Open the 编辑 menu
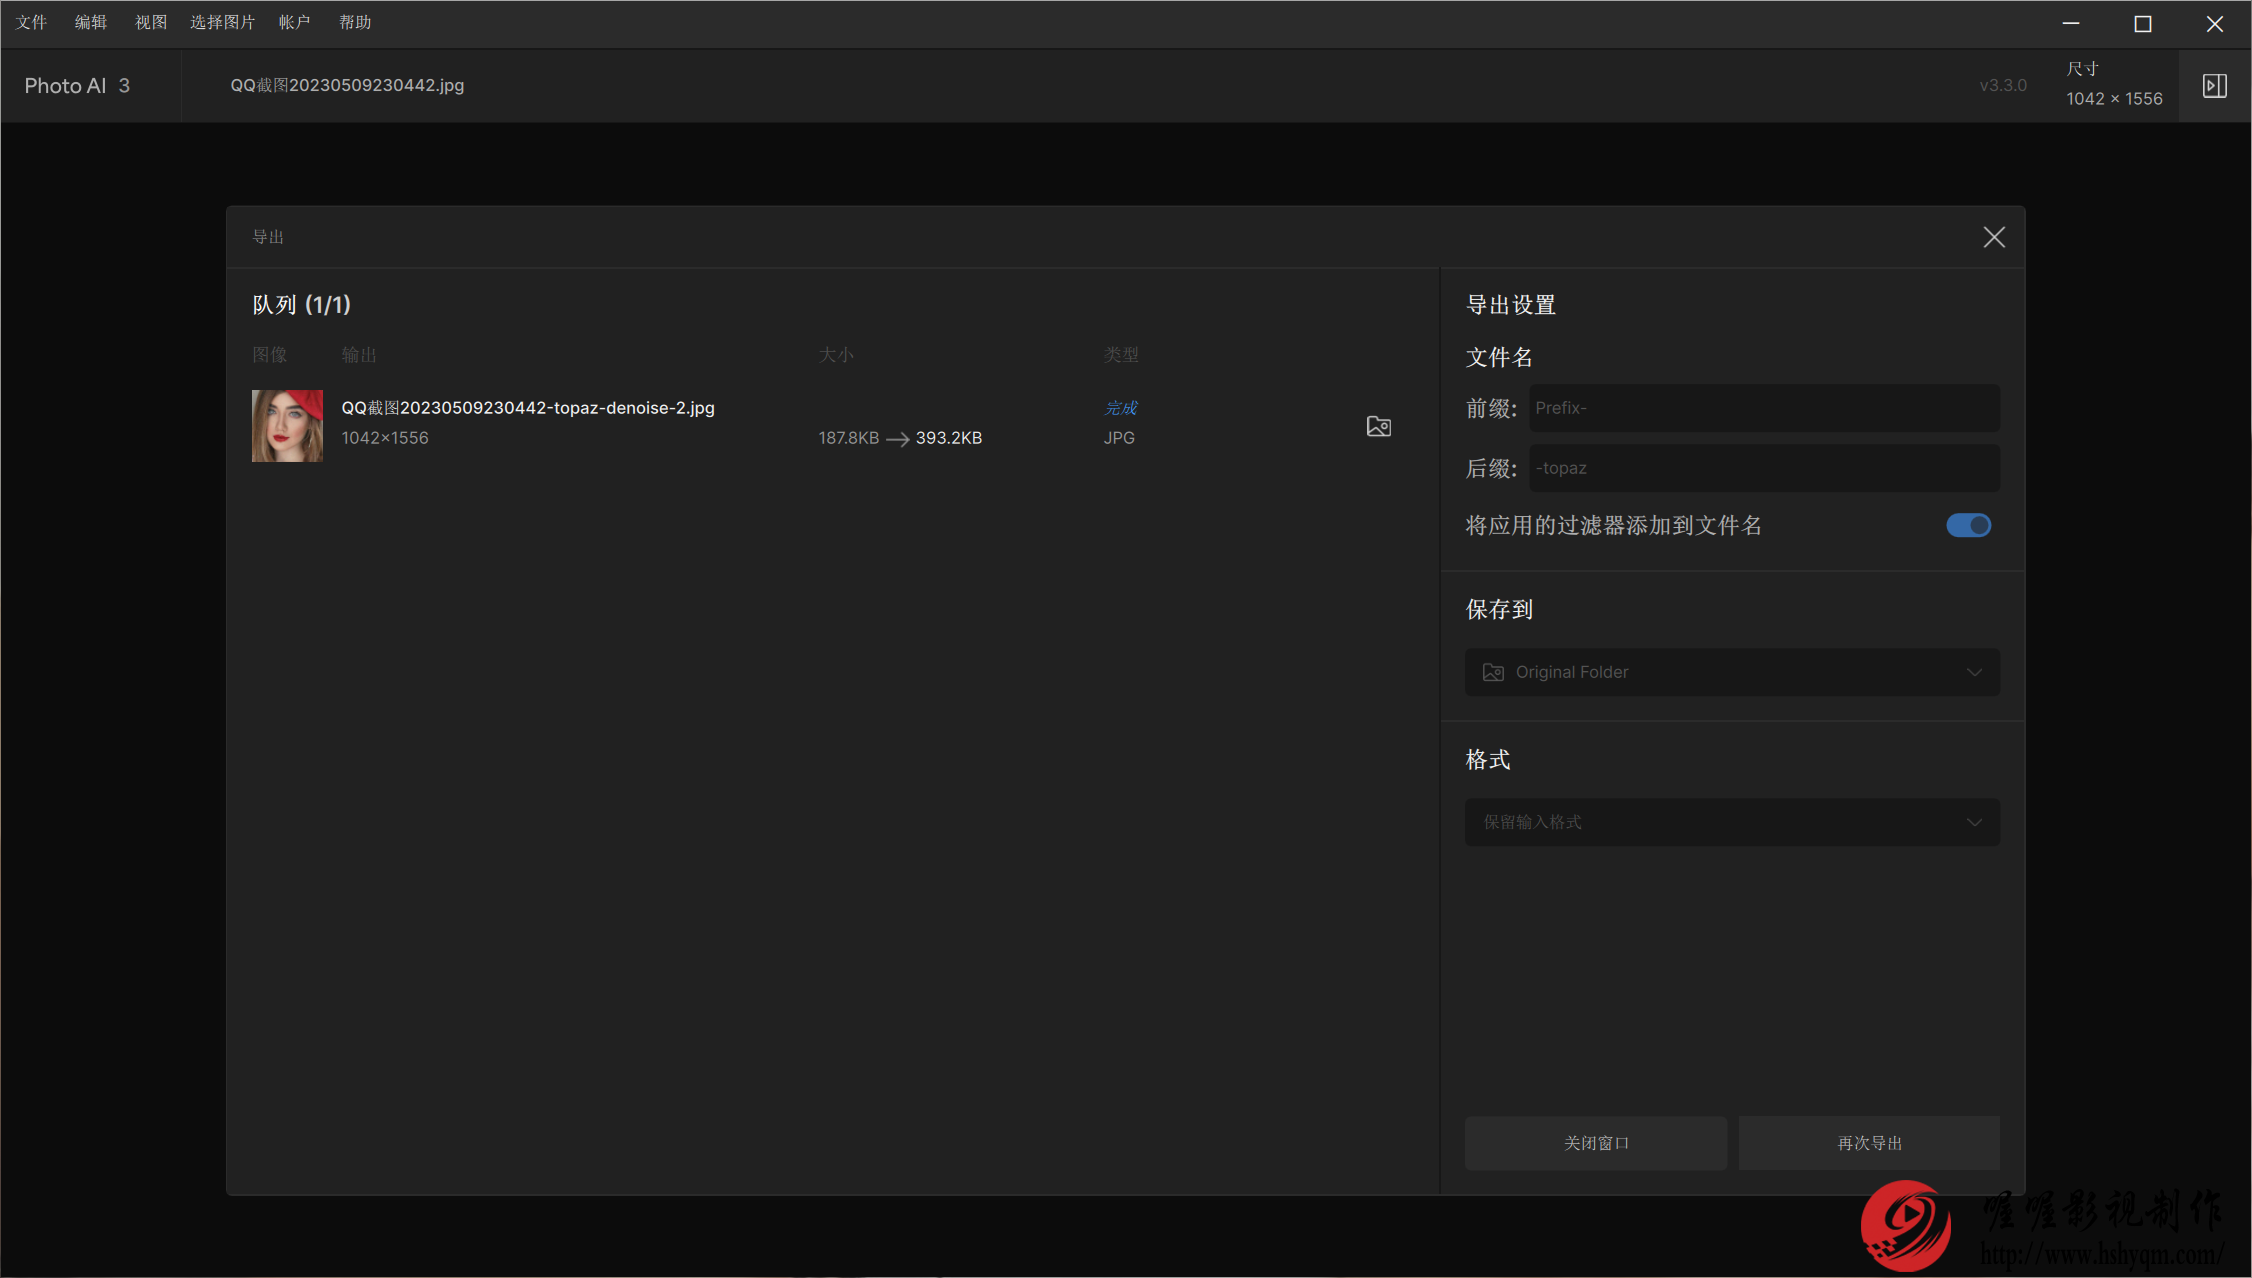Image resolution: width=2252 pixels, height=1278 pixels. coord(91,22)
